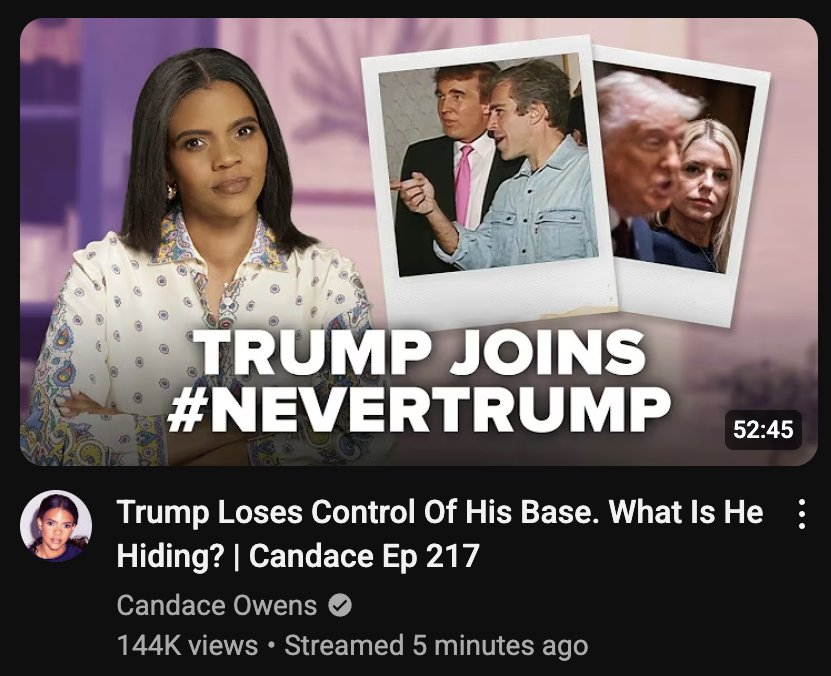Click the verified checkmark badge beside channel name

[340, 605]
